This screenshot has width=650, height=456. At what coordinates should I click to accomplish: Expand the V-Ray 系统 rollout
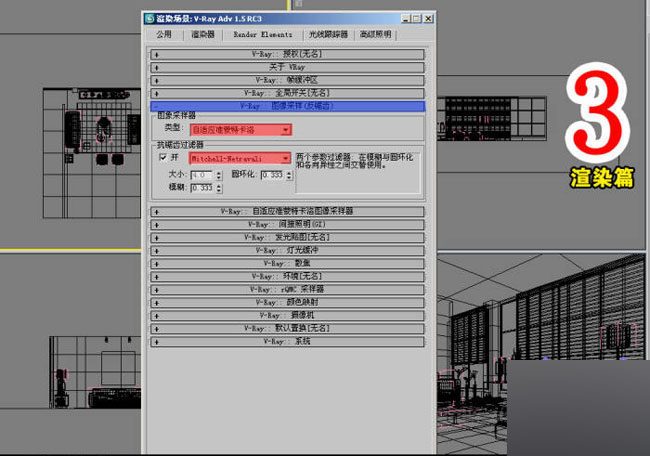(287, 342)
